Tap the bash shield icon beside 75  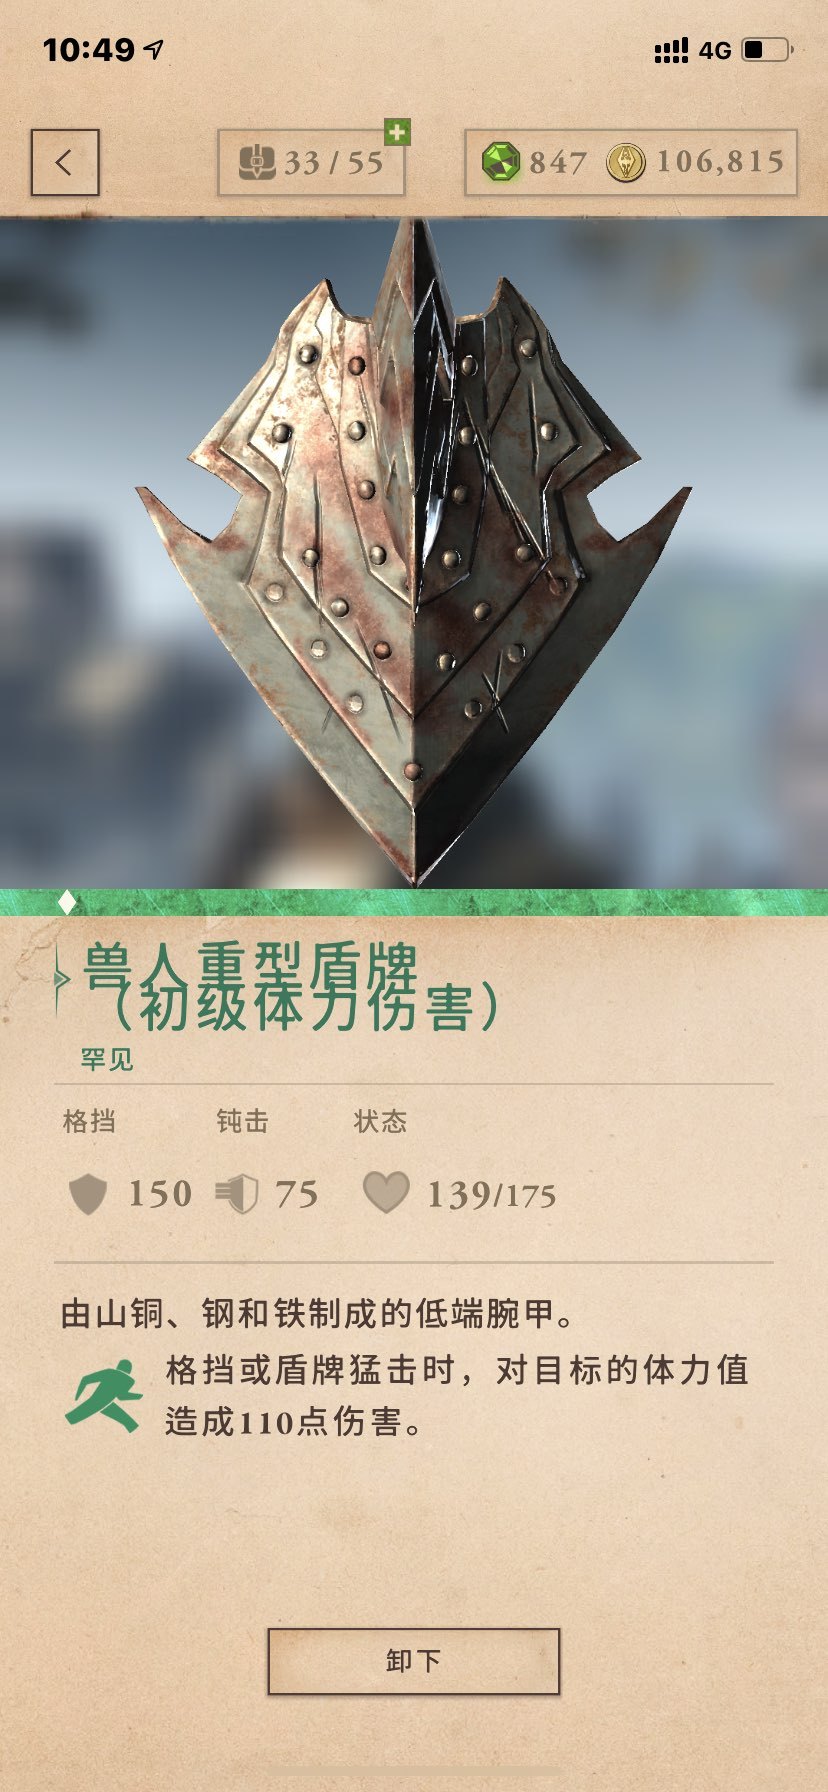point(237,1194)
